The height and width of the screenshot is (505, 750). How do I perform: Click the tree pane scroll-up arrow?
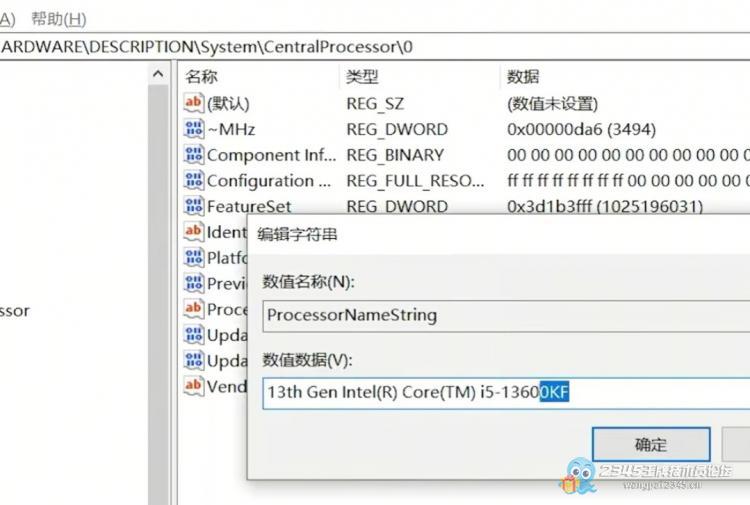(158, 74)
